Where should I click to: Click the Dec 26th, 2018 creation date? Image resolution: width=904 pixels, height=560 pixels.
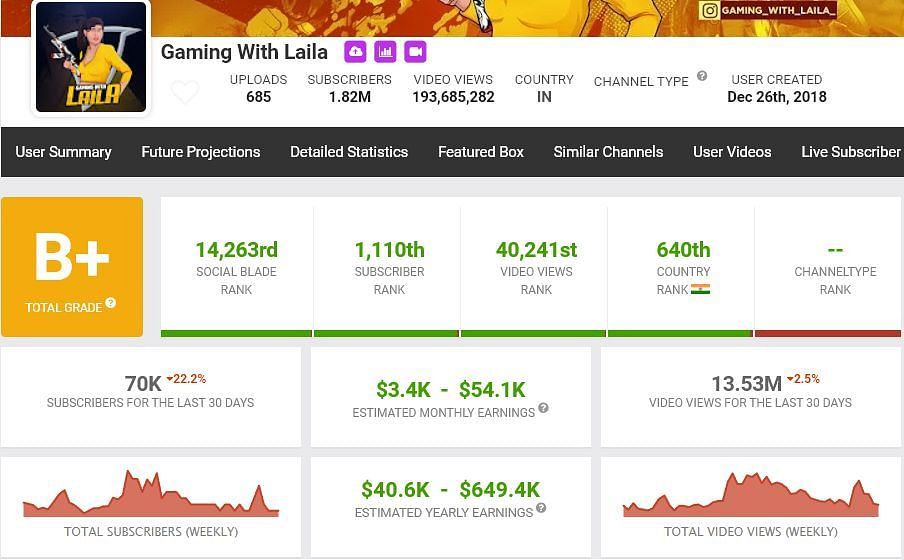point(777,97)
